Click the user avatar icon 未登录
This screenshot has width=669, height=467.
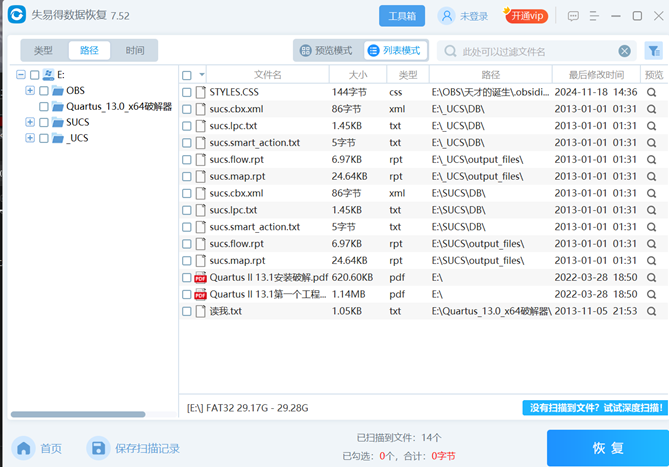click(x=446, y=16)
